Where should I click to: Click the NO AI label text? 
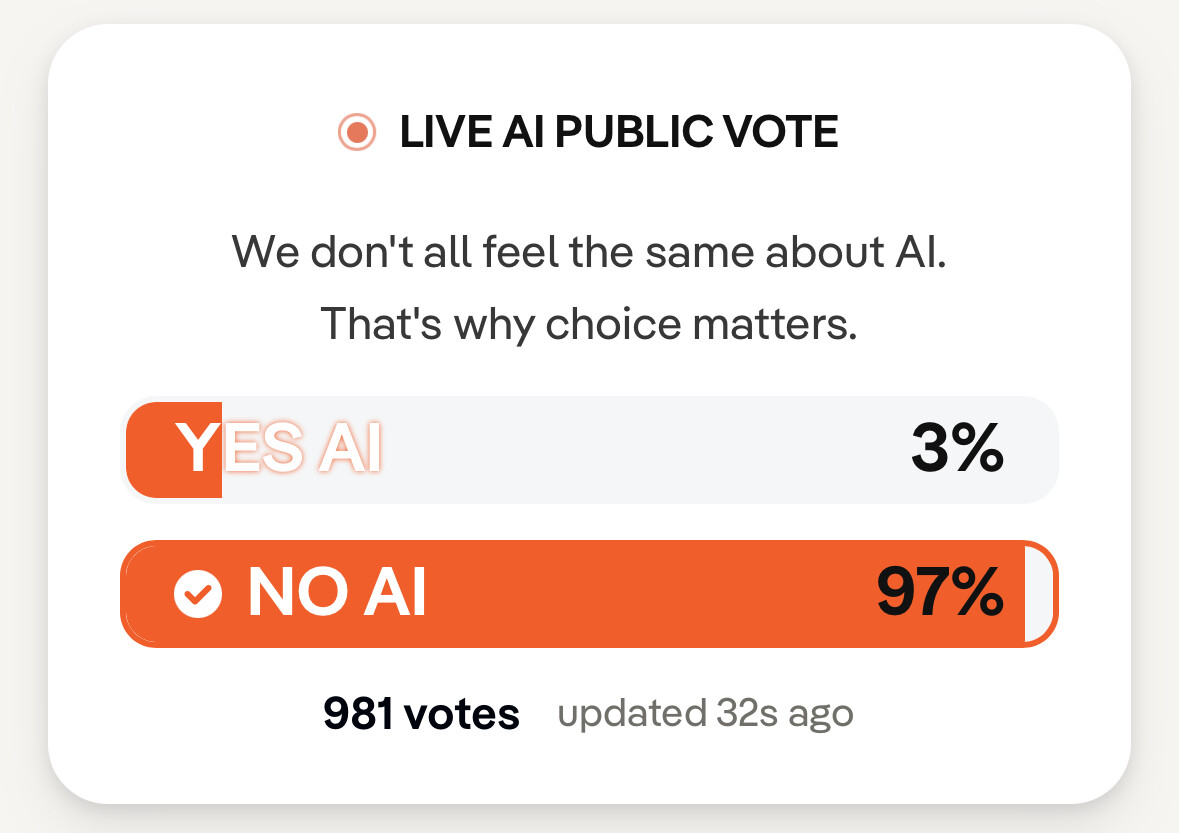tap(337, 594)
